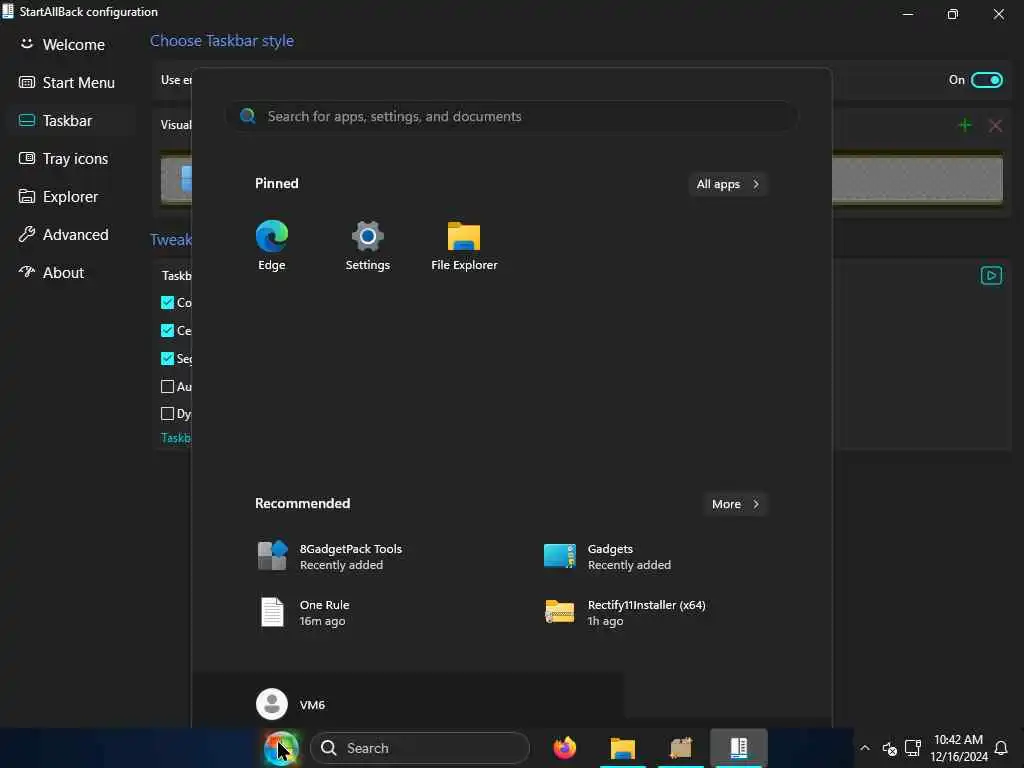The image size is (1024, 768).
Task: Open the package box app on taskbar
Action: [x=680, y=748]
